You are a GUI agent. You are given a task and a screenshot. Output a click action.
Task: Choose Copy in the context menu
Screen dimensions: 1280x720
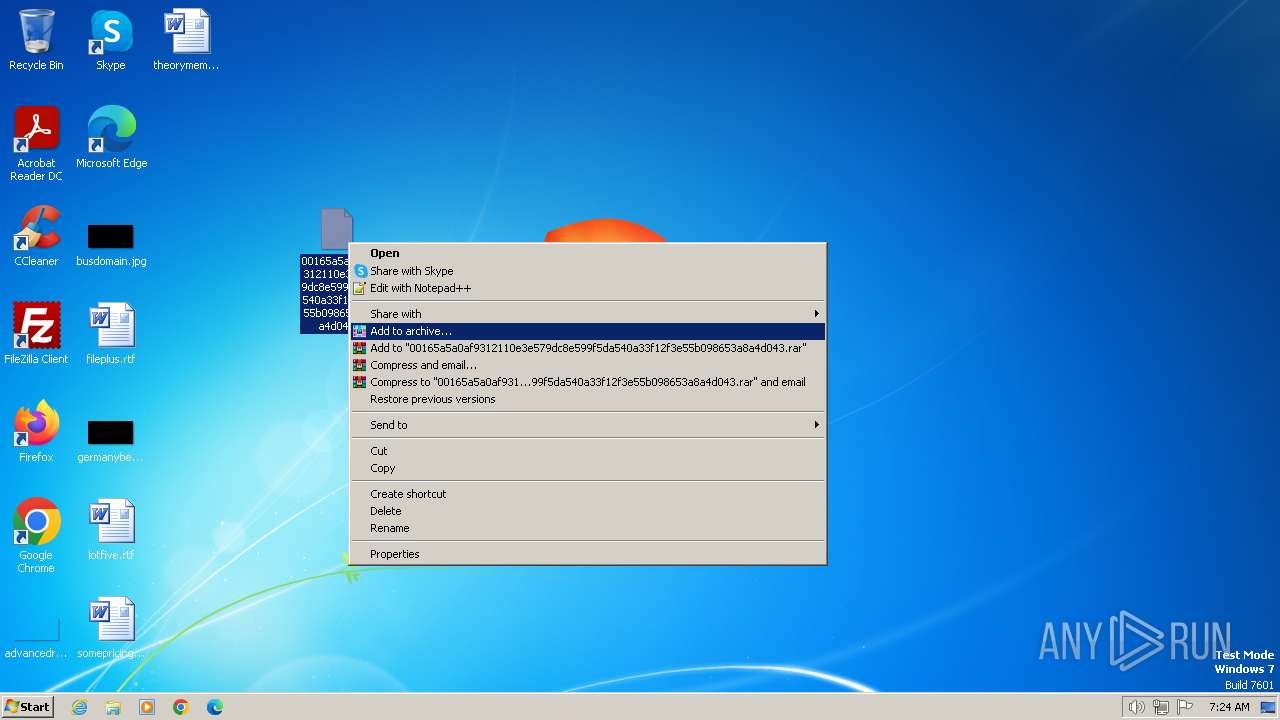coord(588,468)
